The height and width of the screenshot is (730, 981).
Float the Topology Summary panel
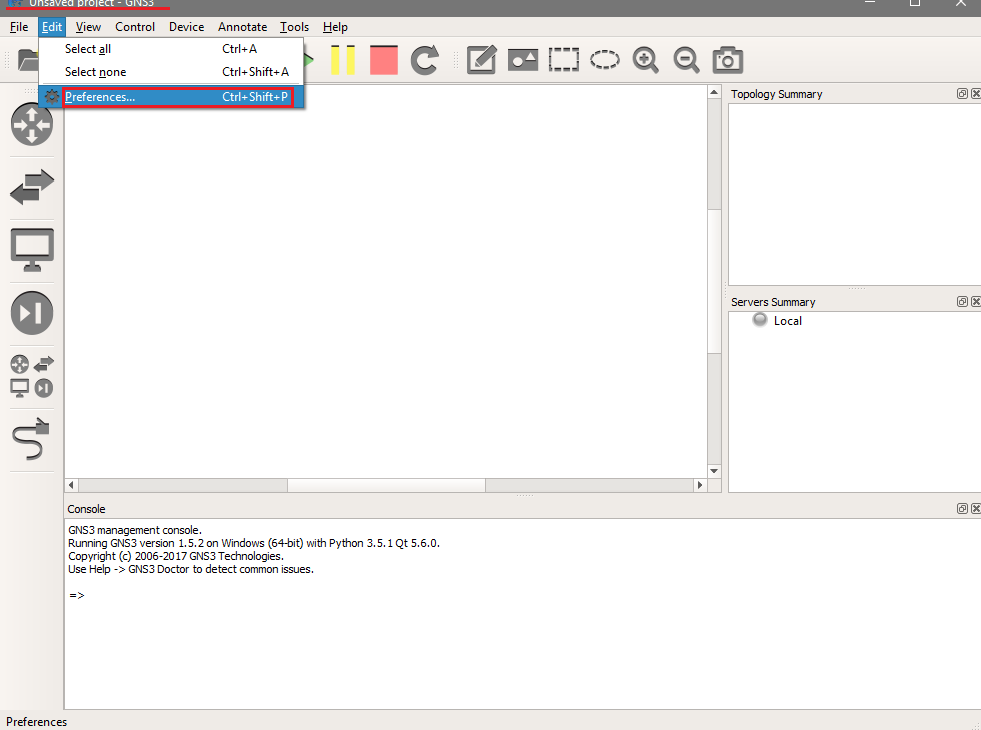[962, 93]
